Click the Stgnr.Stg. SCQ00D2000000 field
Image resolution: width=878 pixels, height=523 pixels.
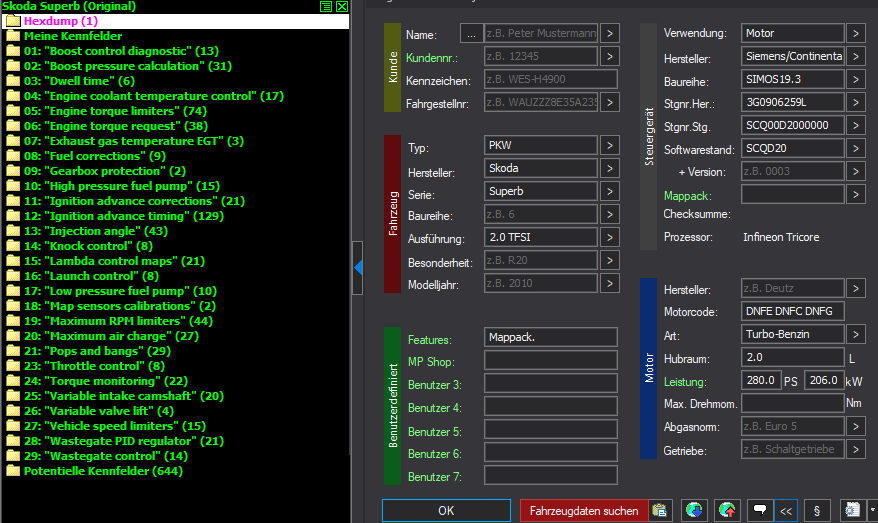click(x=793, y=125)
